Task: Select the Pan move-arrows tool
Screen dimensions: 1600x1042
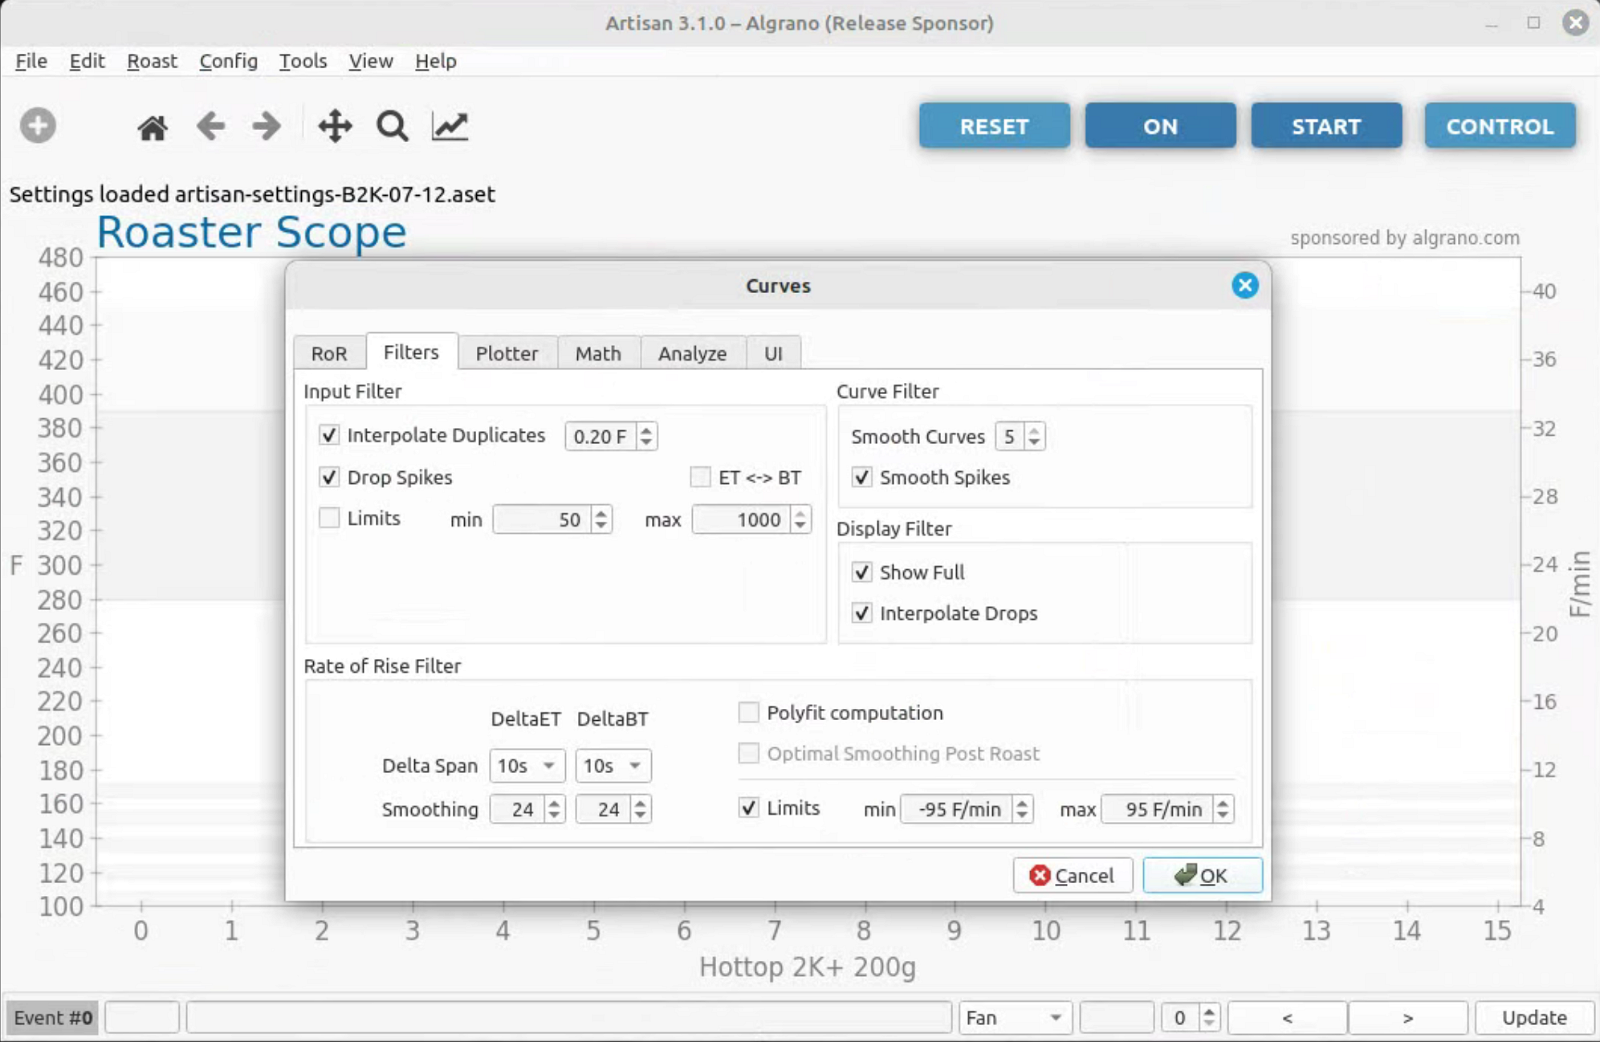Action: 335,126
